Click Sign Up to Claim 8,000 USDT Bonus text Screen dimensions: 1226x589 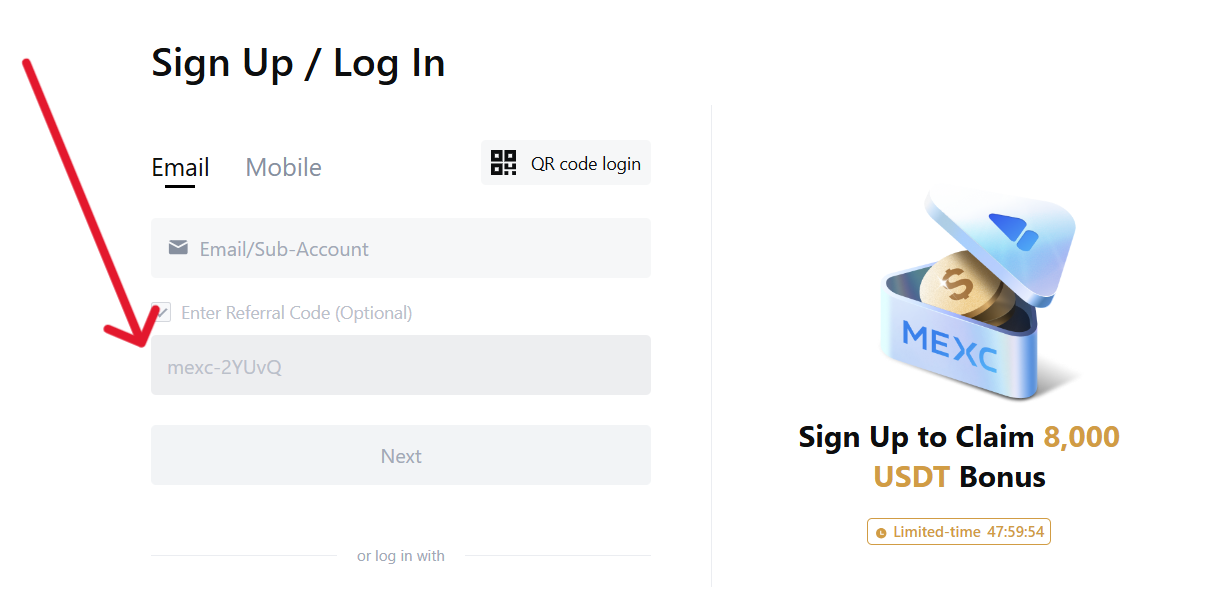[957, 456]
